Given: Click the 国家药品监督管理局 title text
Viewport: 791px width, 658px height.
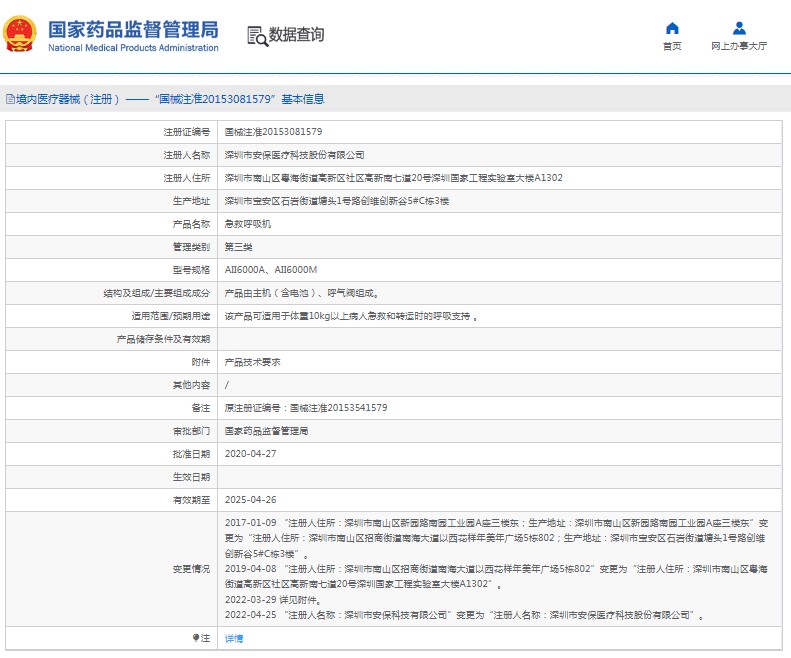Looking at the screenshot, I should [132, 28].
